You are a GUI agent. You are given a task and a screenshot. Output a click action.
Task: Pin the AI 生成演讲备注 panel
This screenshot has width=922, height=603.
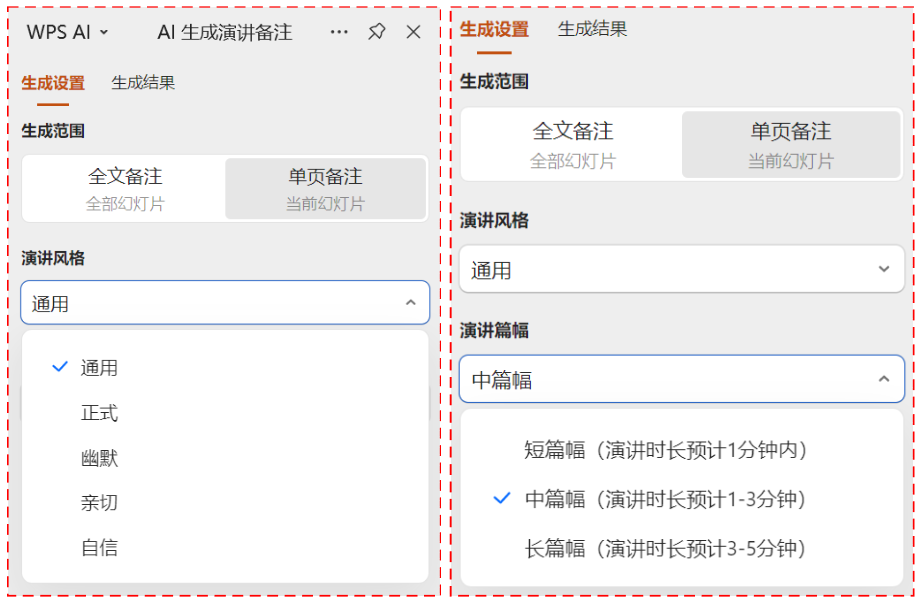376,31
